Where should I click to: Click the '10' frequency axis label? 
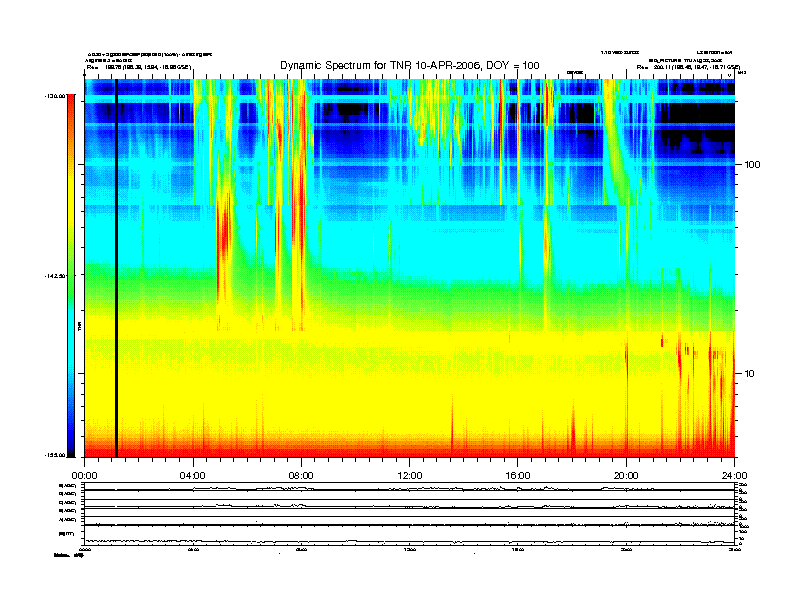(x=750, y=374)
